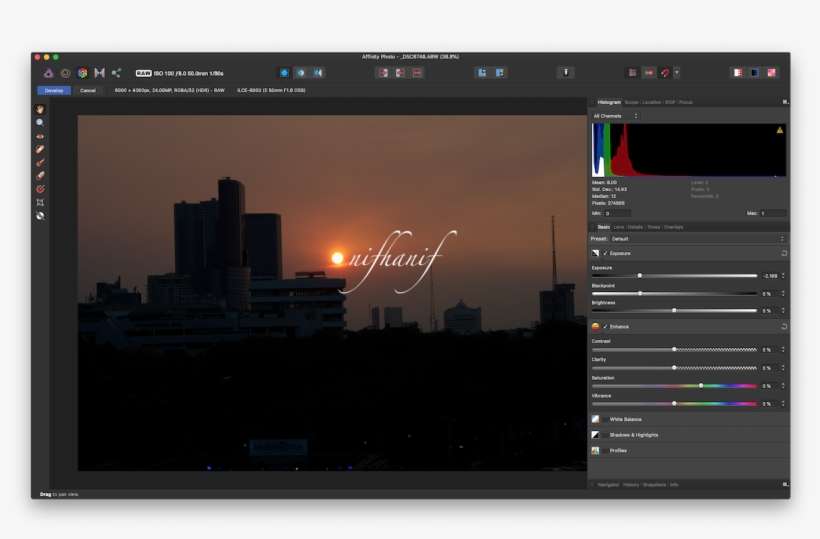Image resolution: width=820 pixels, height=539 pixels.
Task: Open the Details tab
Action: pyautogui.click(x=635, y=227)
